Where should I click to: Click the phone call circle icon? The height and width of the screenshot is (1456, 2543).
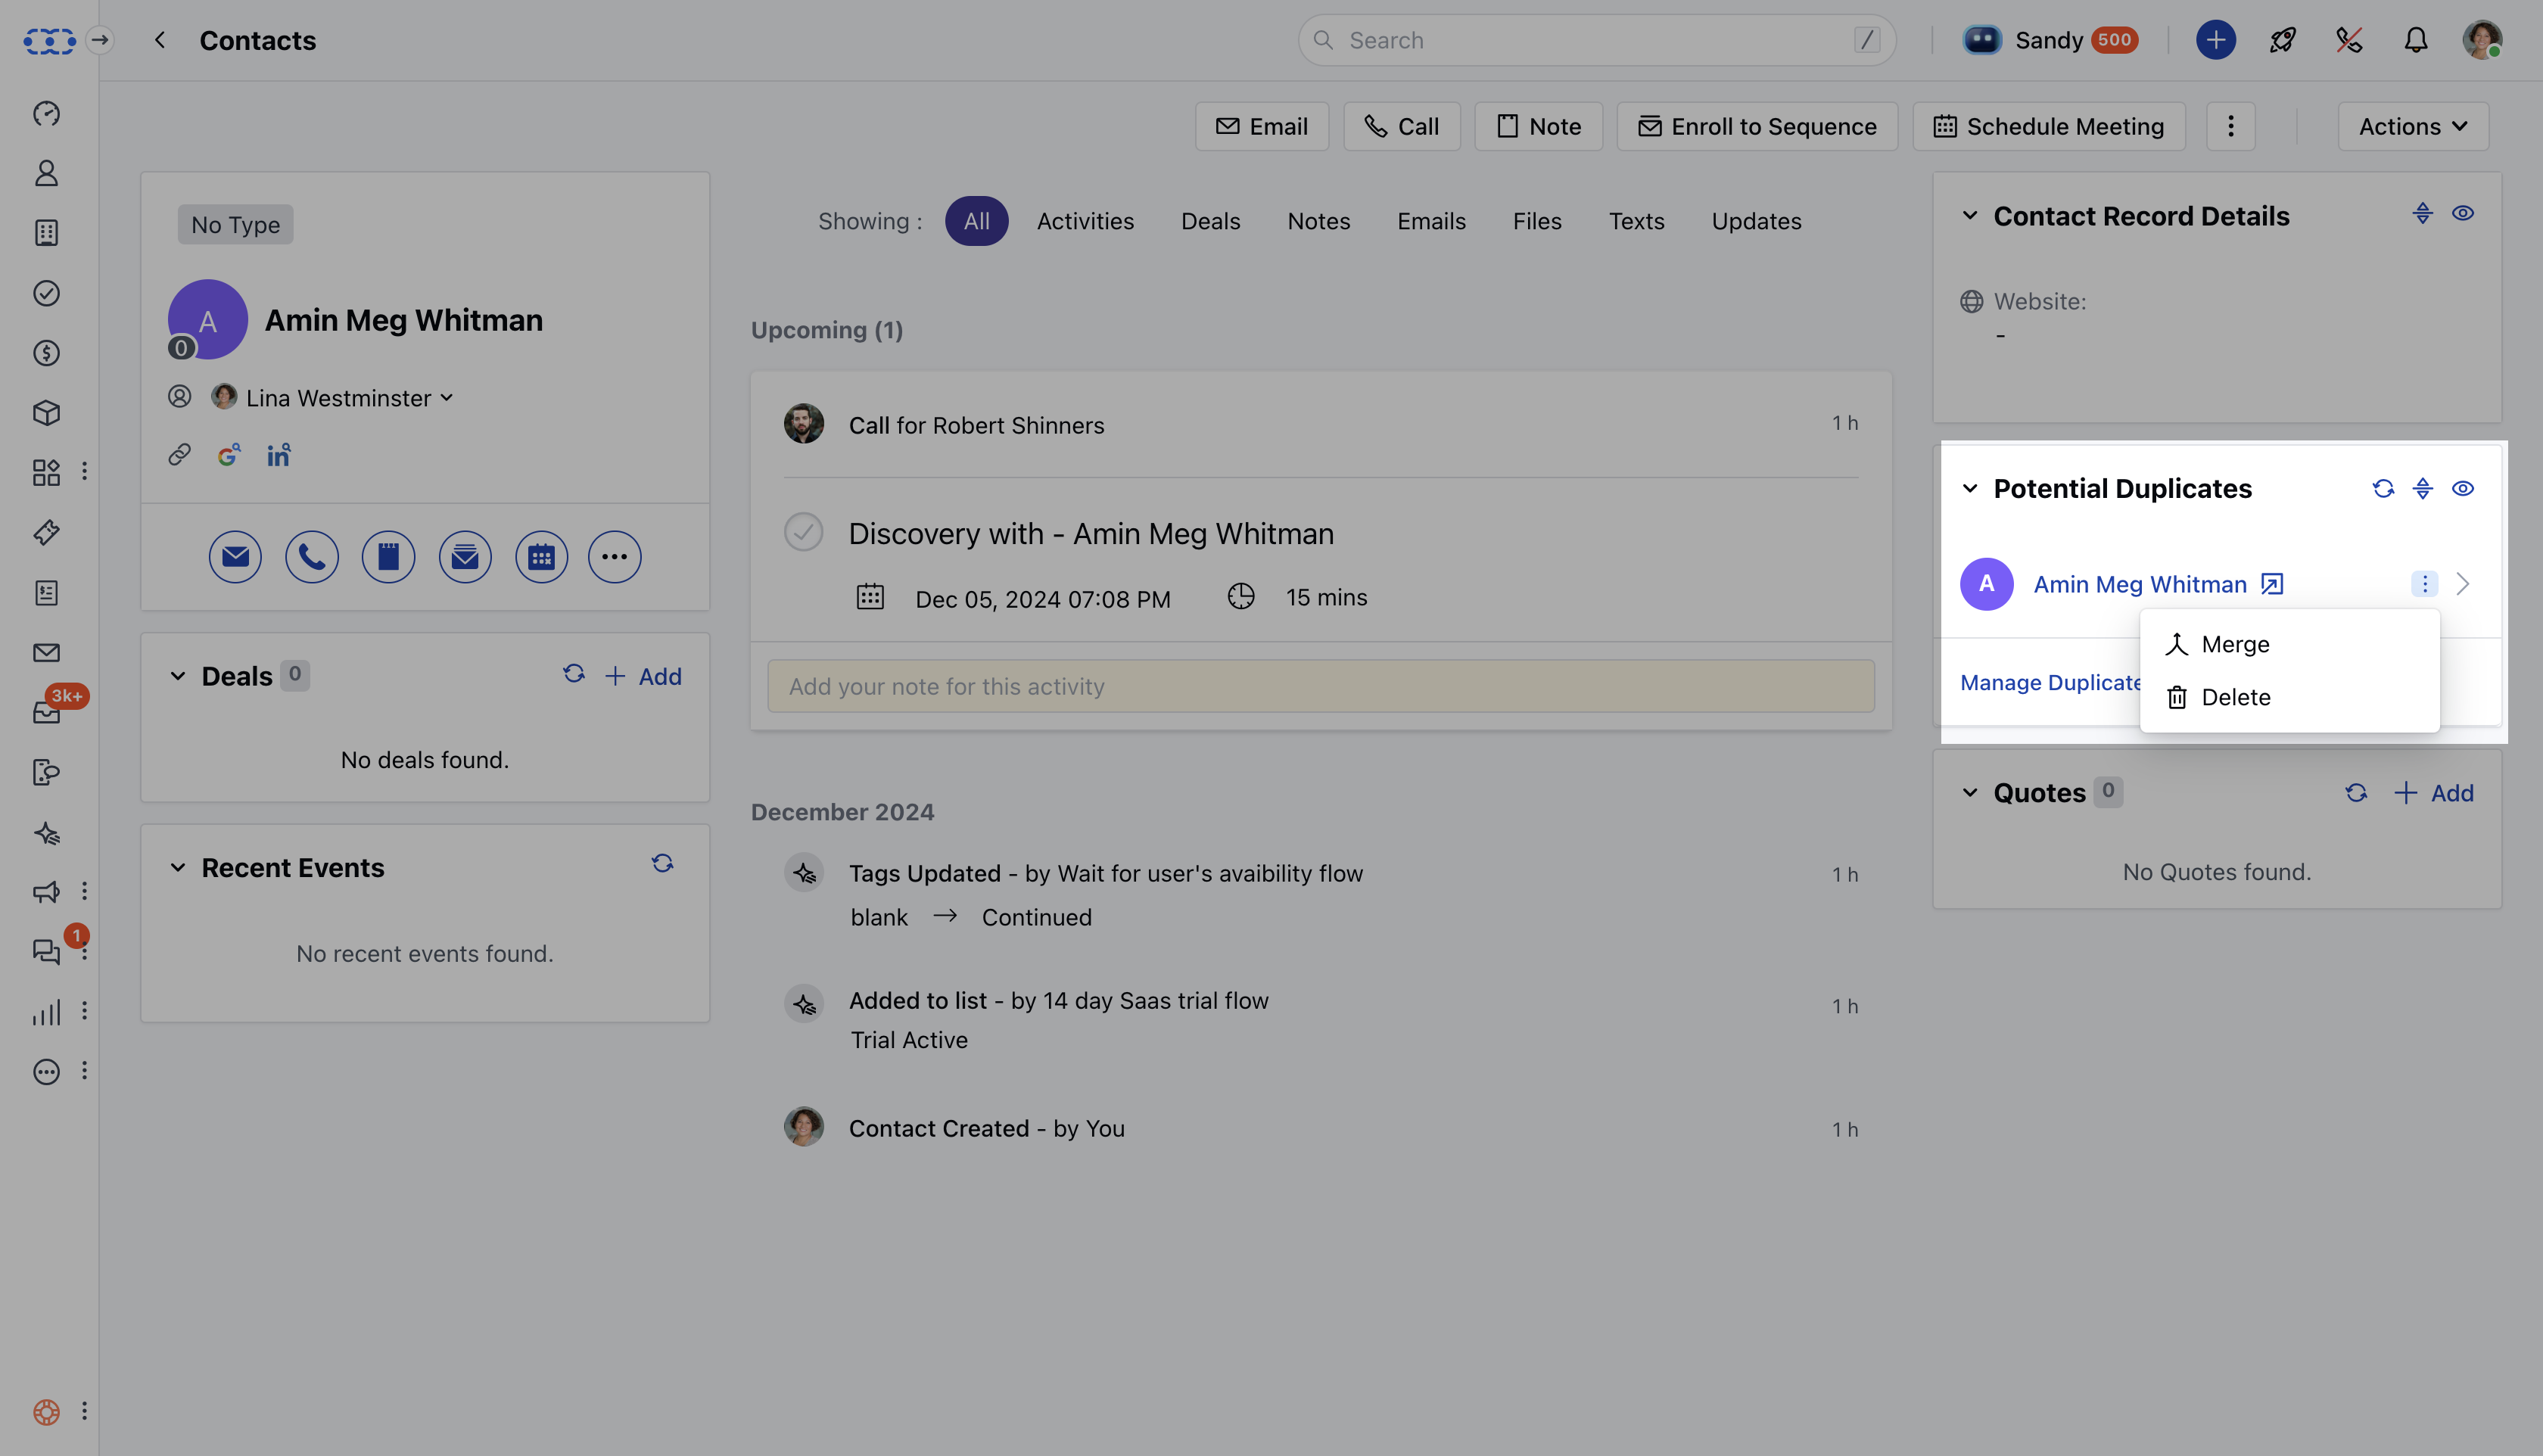(x=311, y=557)
